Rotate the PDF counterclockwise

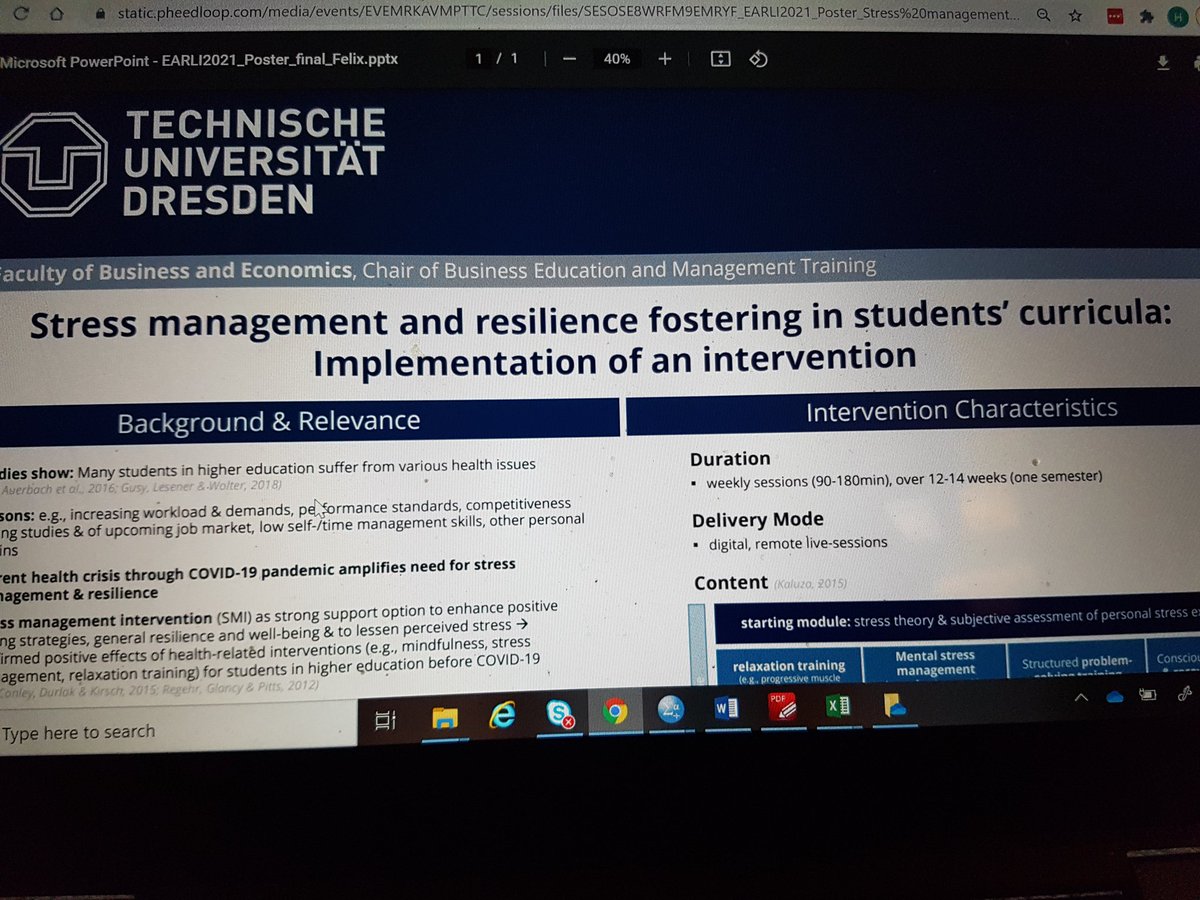coord(758,59)
